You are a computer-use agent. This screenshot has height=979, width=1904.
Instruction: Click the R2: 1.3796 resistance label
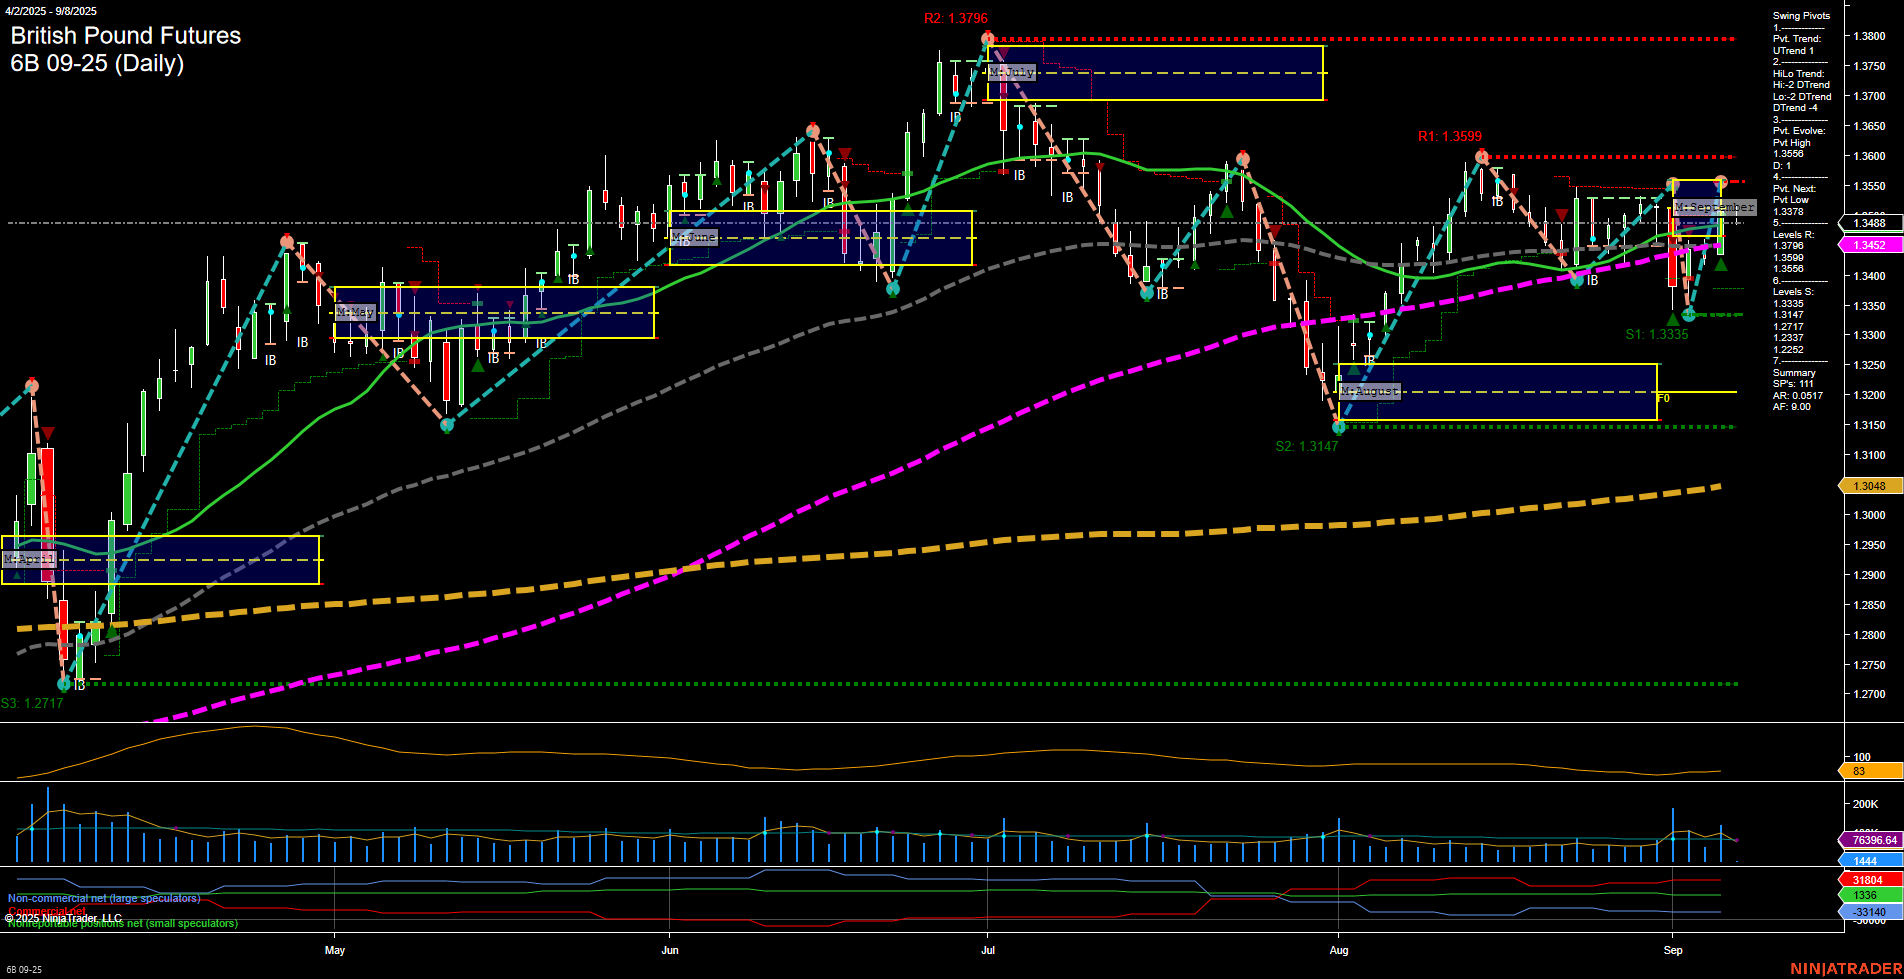[x=956, y=17]
